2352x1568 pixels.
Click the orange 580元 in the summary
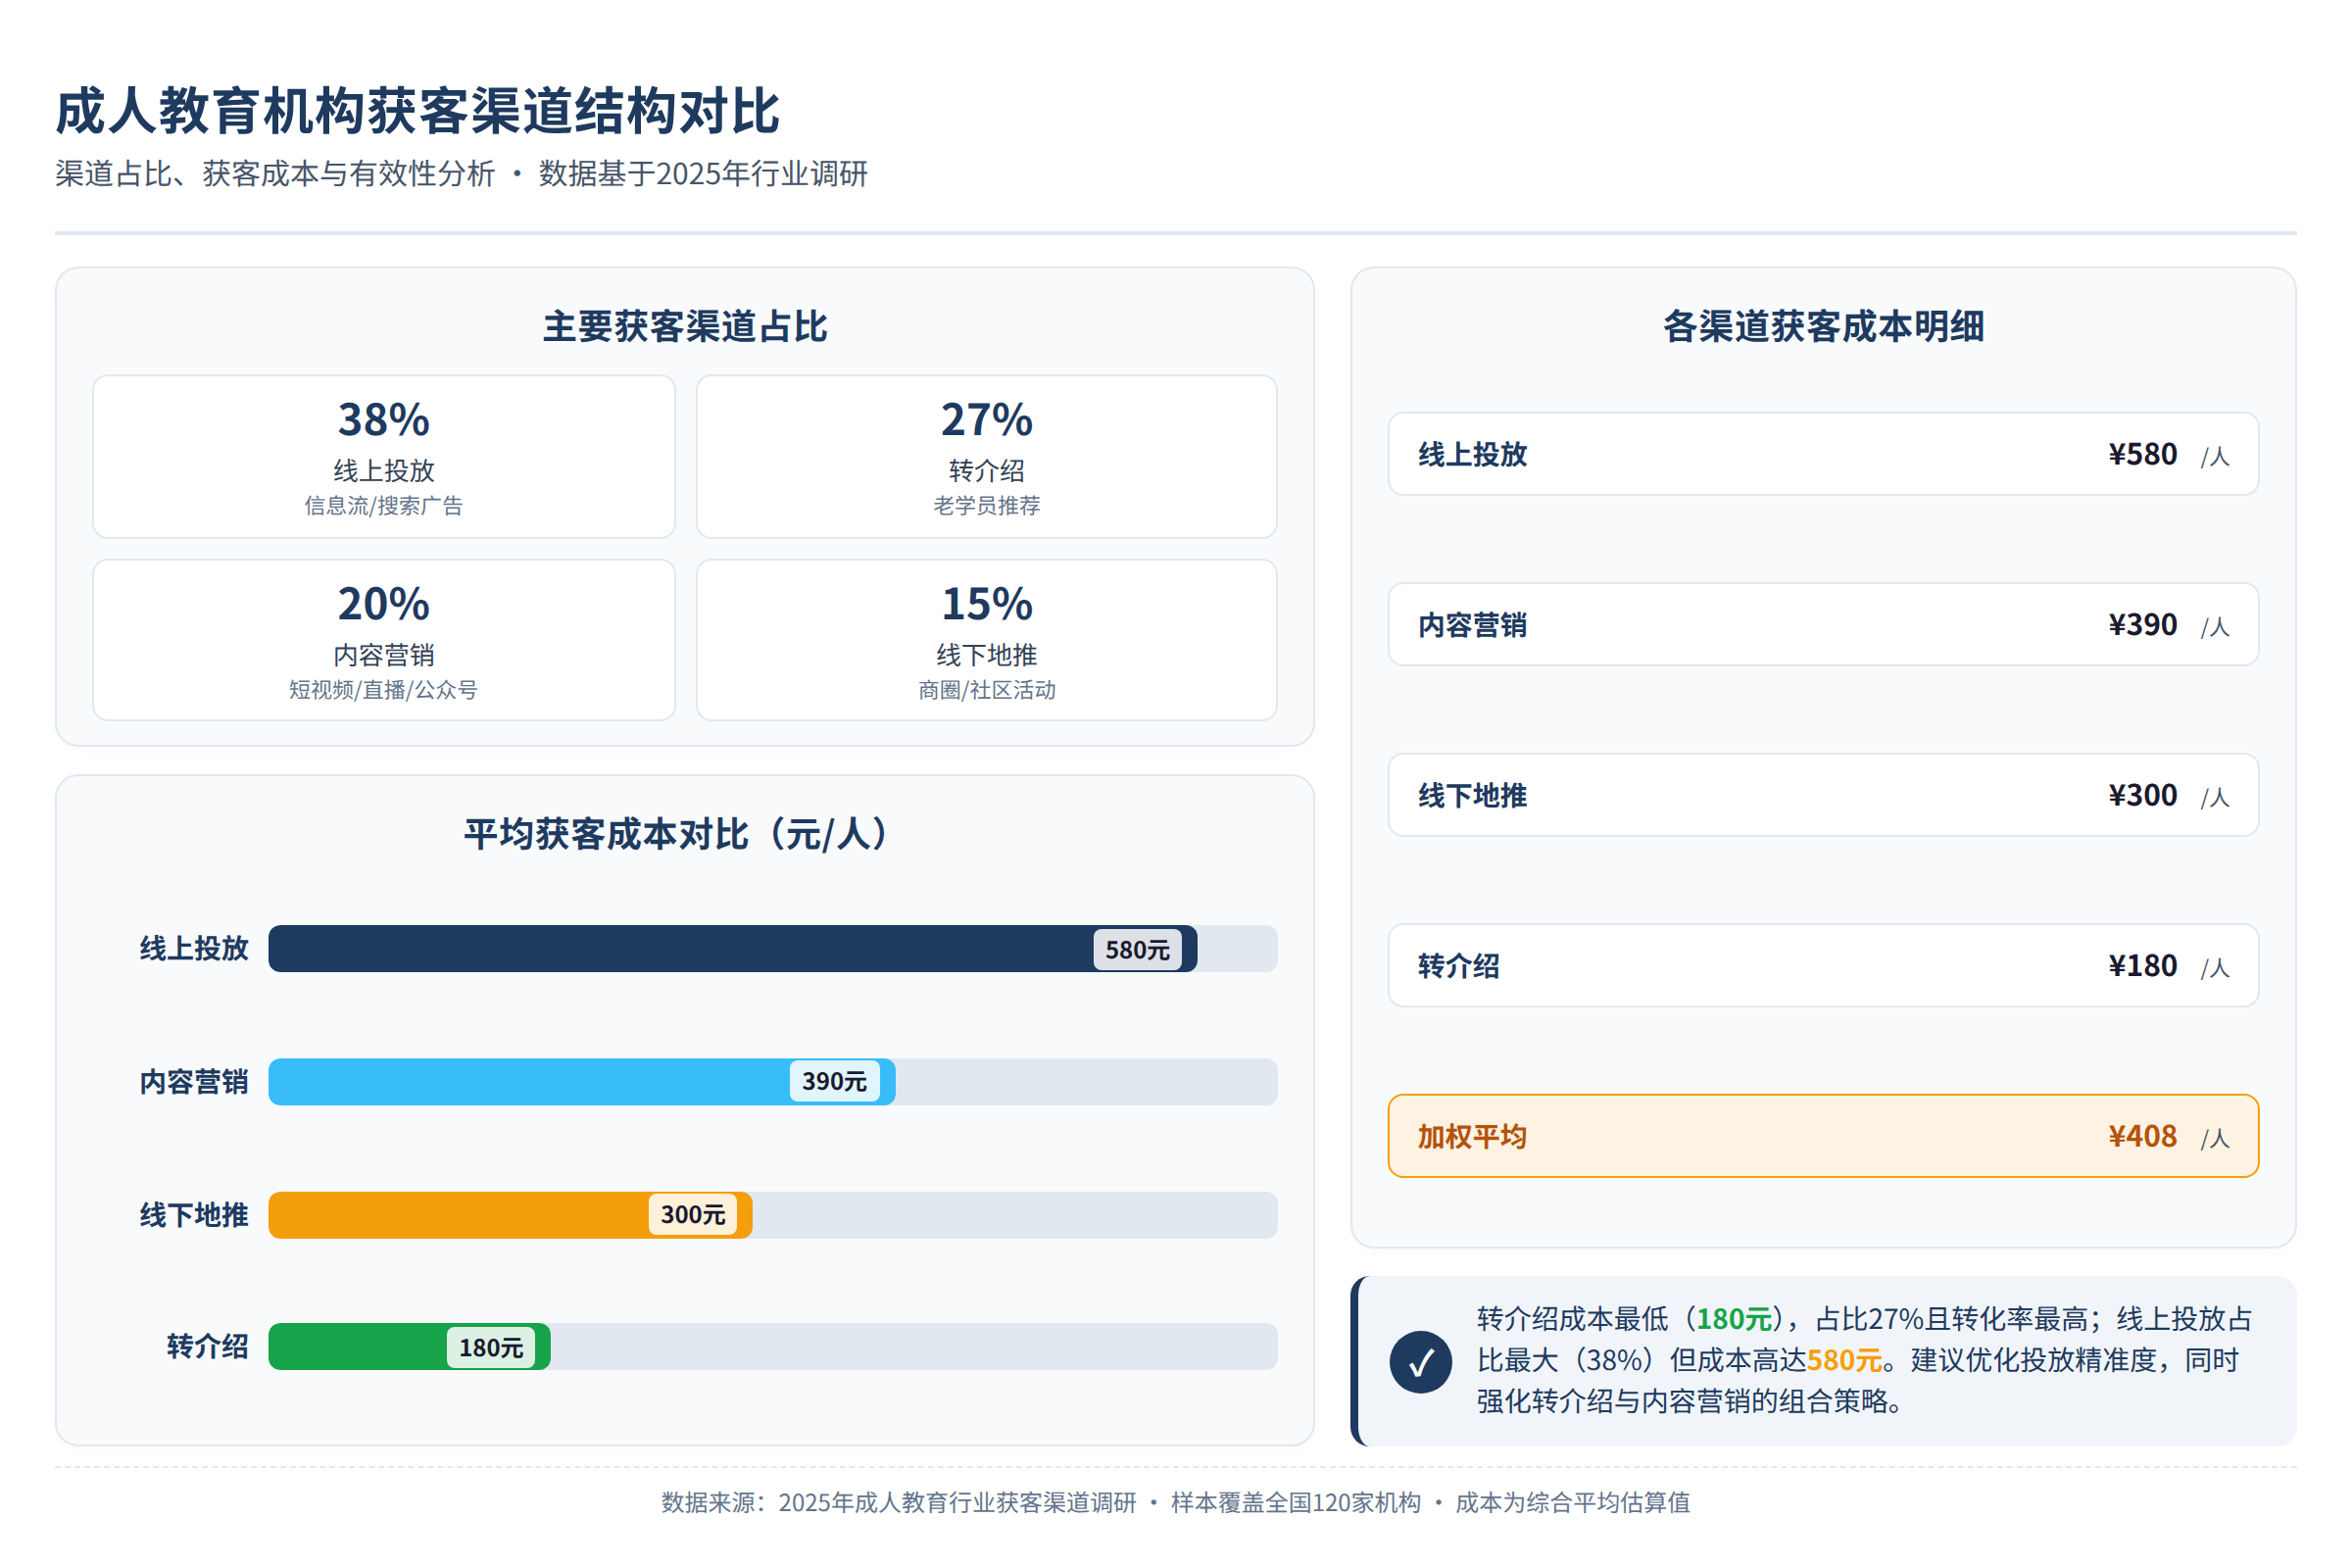coord(1844,1360)
